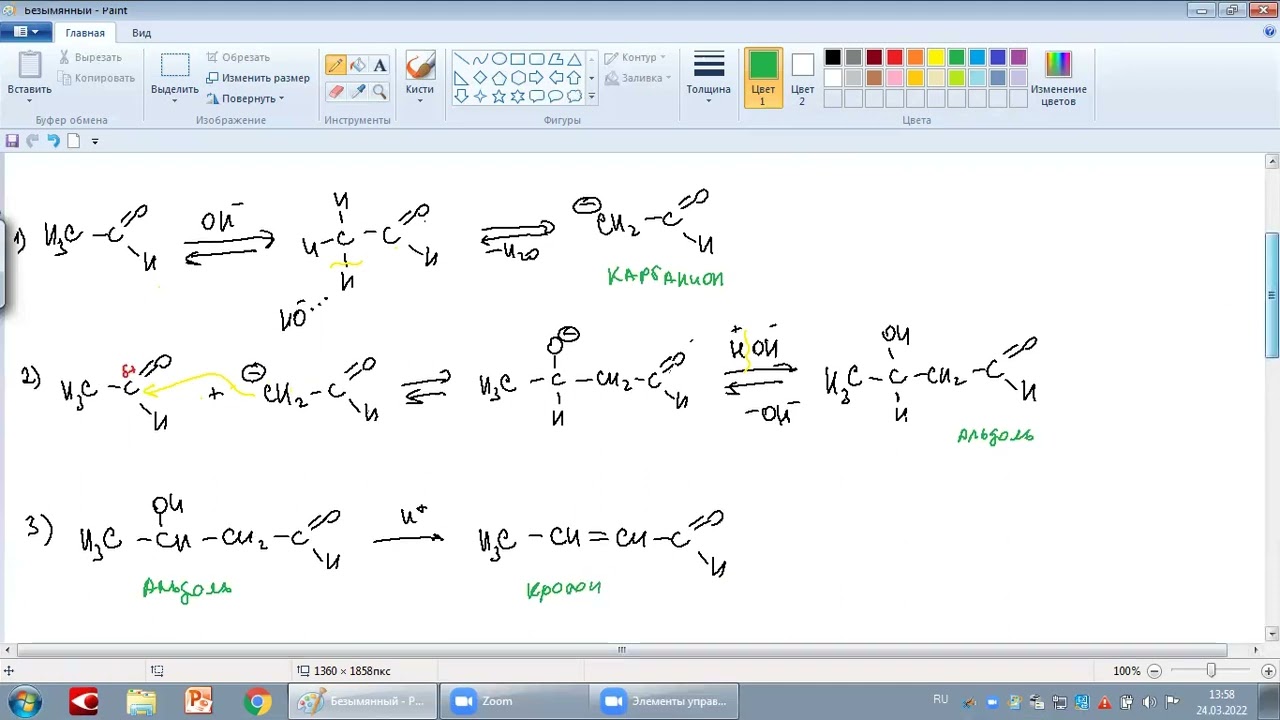Click the zoom slider handle
The width and height of the screenshot is (1280, 720).
click(x=1211, y=671)
